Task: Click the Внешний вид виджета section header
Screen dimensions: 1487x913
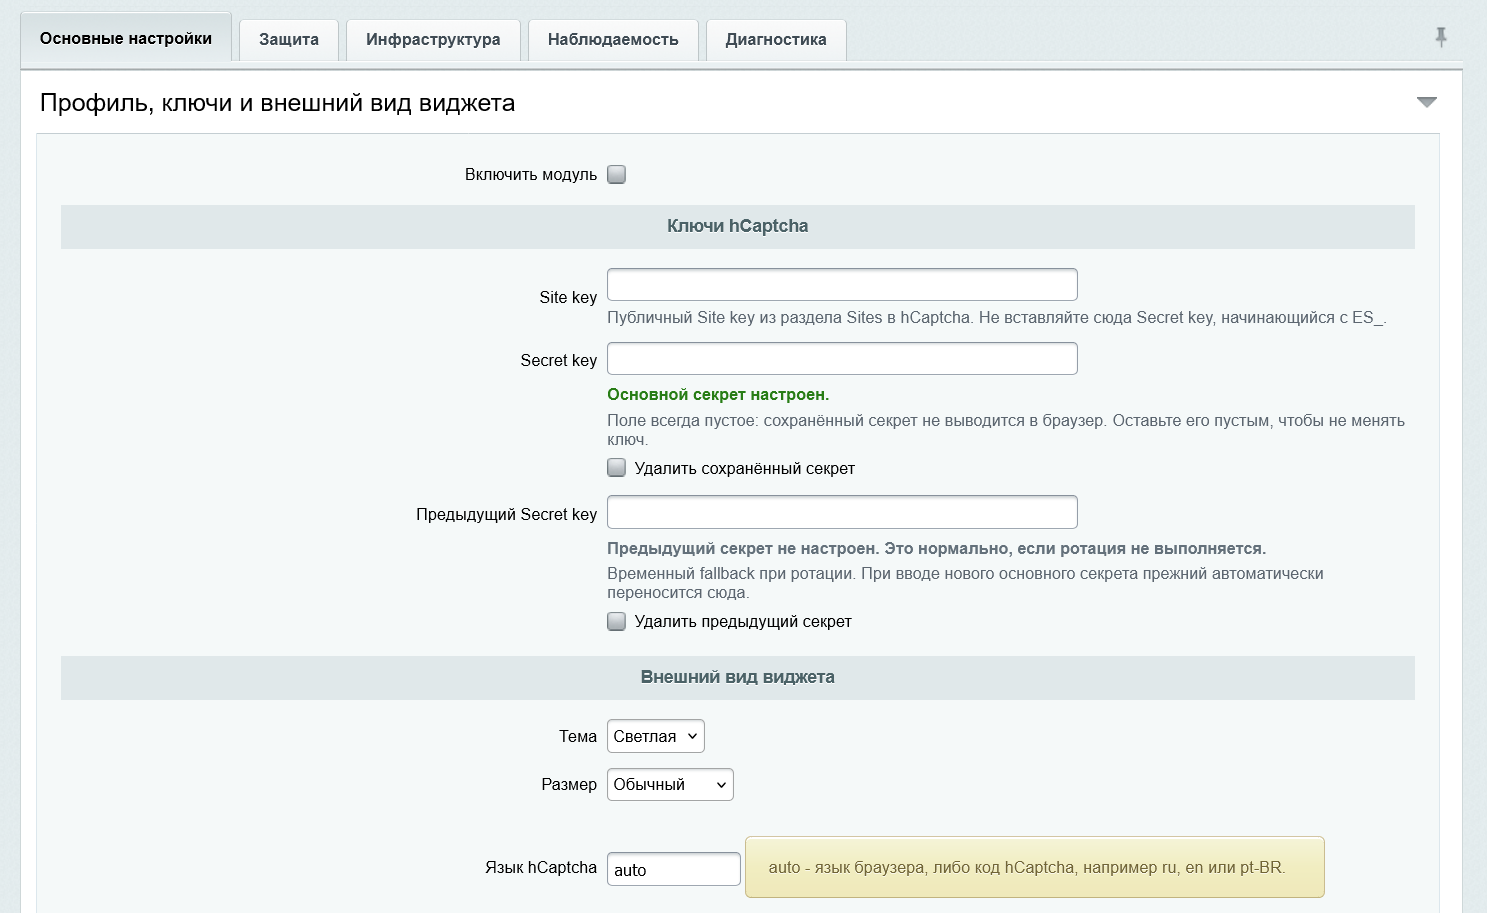Action: click(738, 678)
